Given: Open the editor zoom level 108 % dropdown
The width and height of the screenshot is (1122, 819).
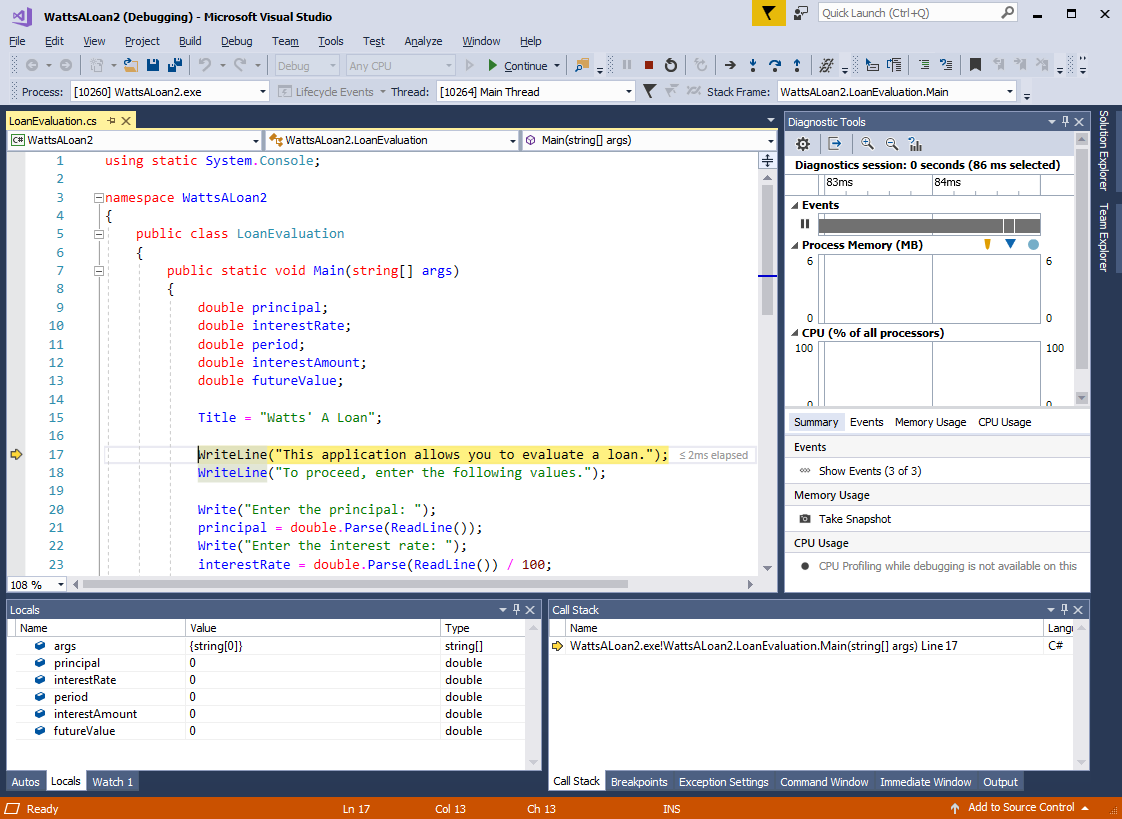Looking at the screenshot, I should click(x=36, y=584).
